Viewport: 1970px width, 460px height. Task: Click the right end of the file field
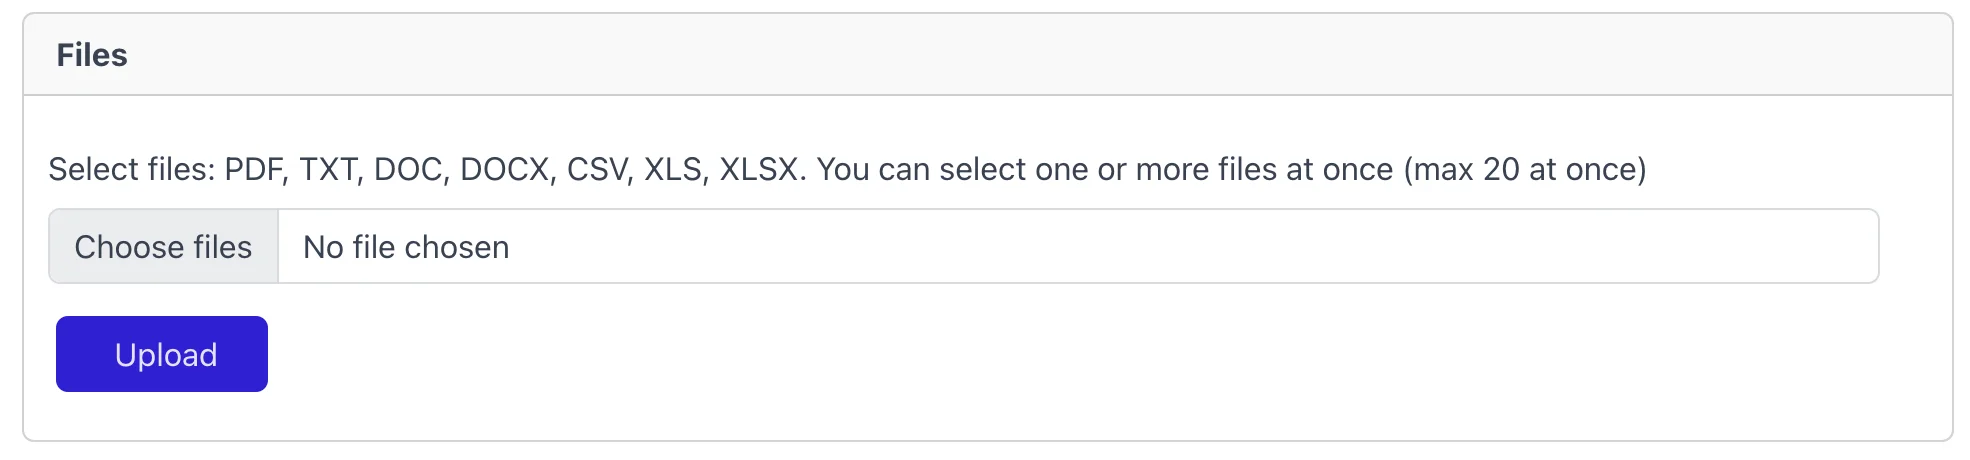pos(1840,247)
